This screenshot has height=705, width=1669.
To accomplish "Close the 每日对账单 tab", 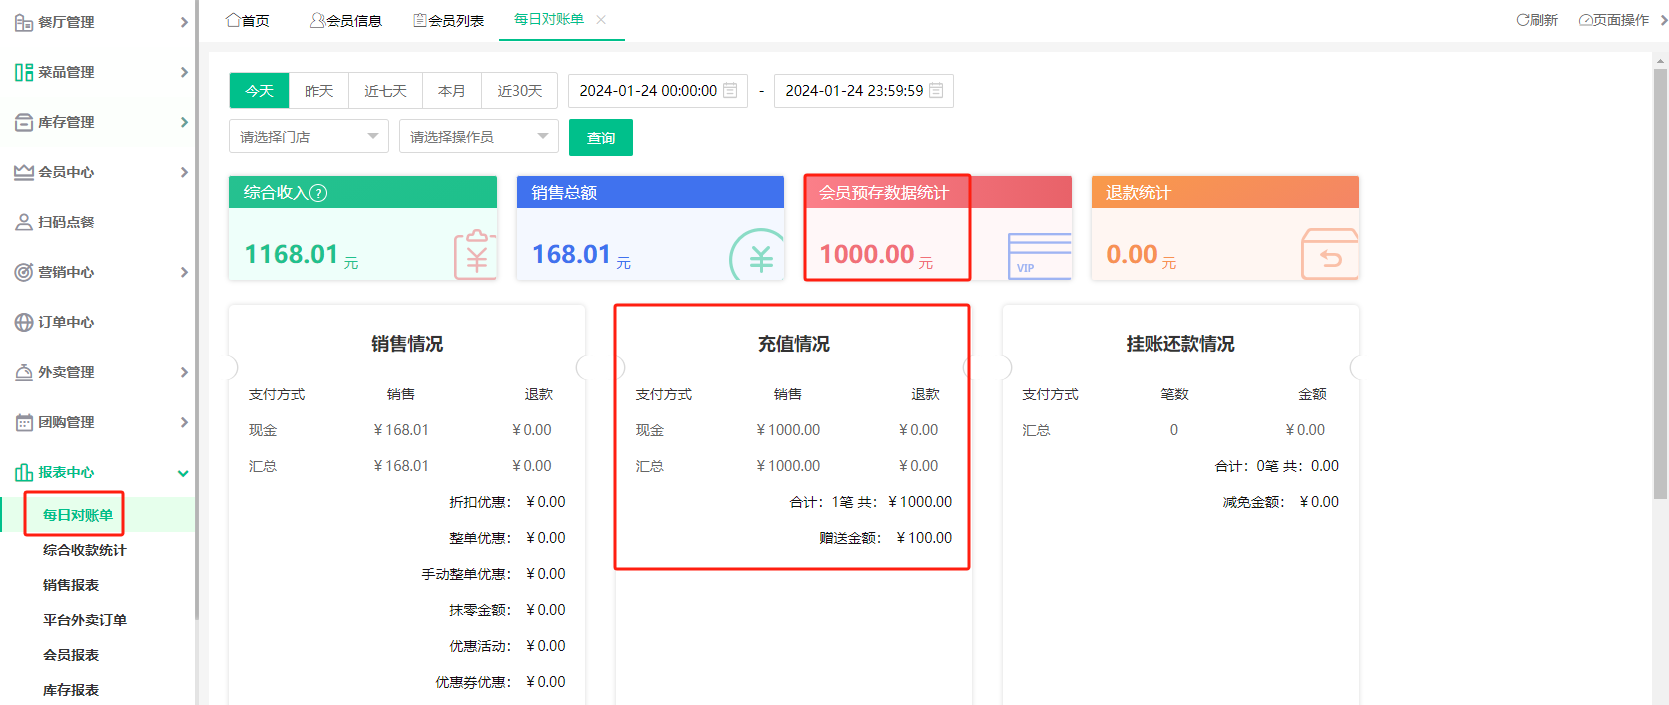I will click(x=601, y=19).
